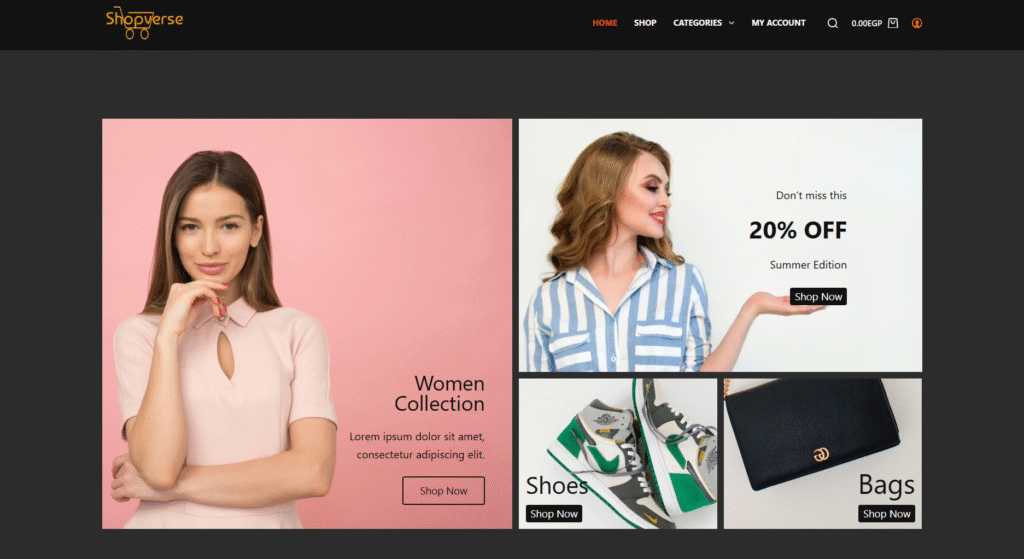Click the 0.00EGP cart total

click(x=867, y=24)
